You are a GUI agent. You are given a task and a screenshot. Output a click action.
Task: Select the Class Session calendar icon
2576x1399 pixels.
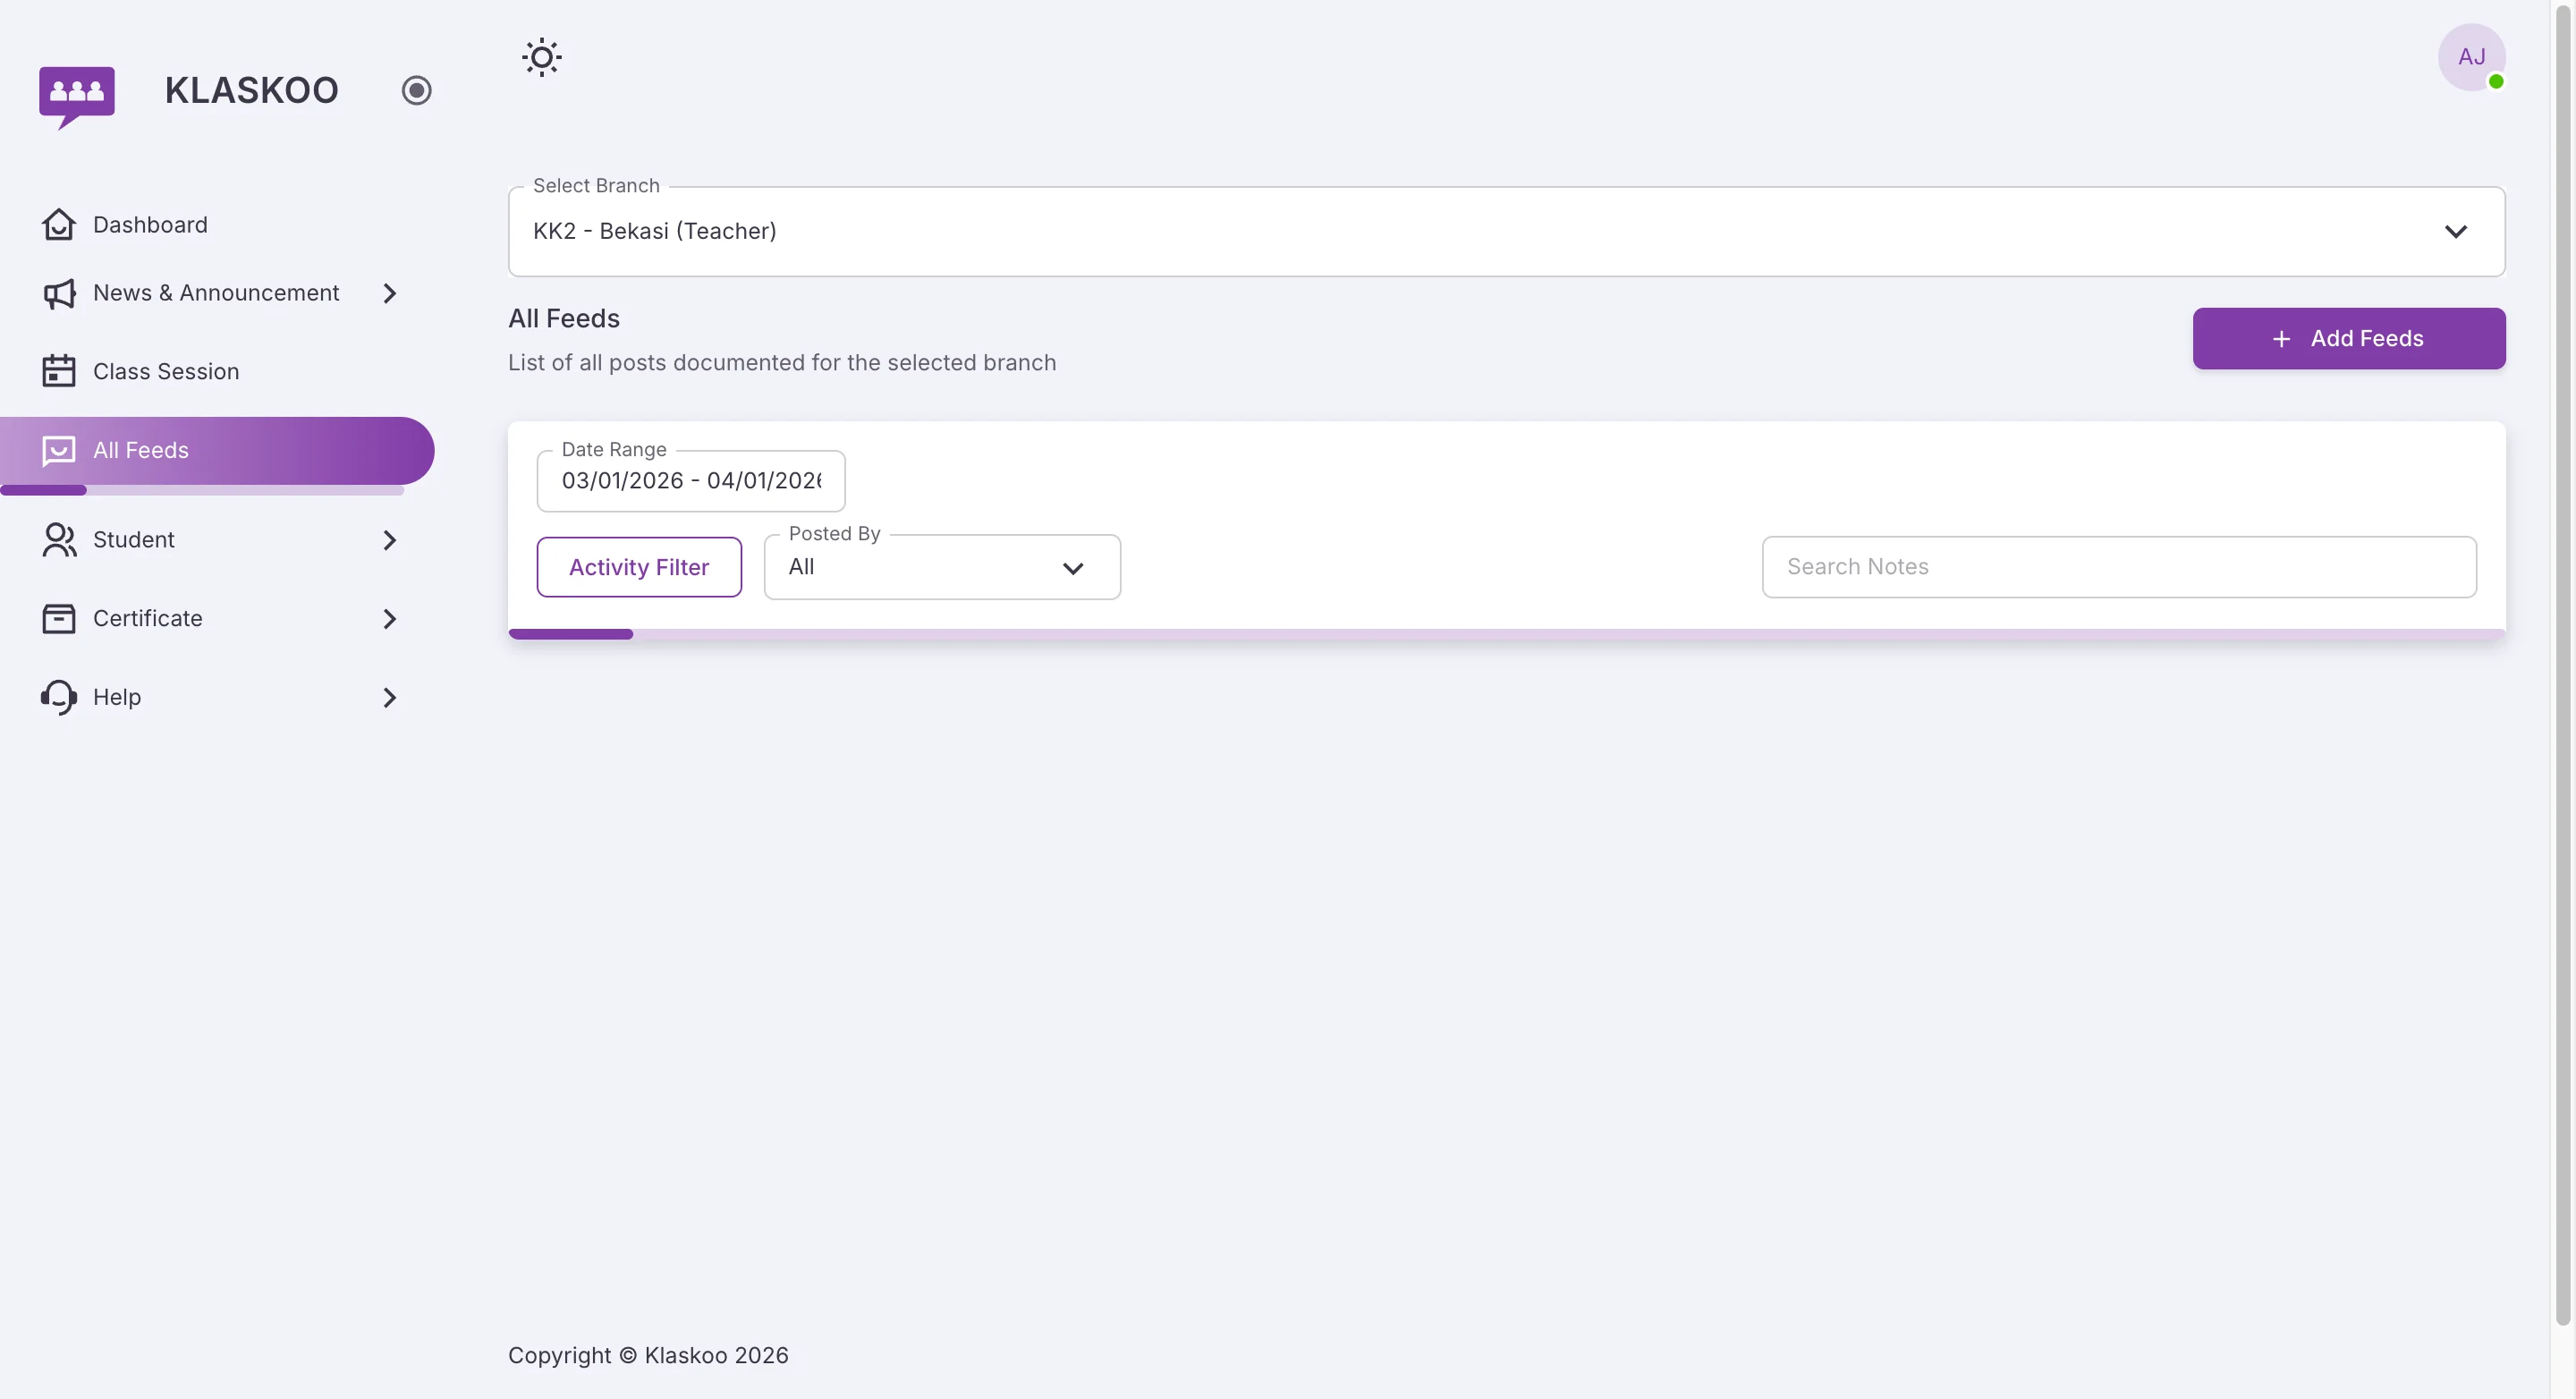(x=59, y=370)
